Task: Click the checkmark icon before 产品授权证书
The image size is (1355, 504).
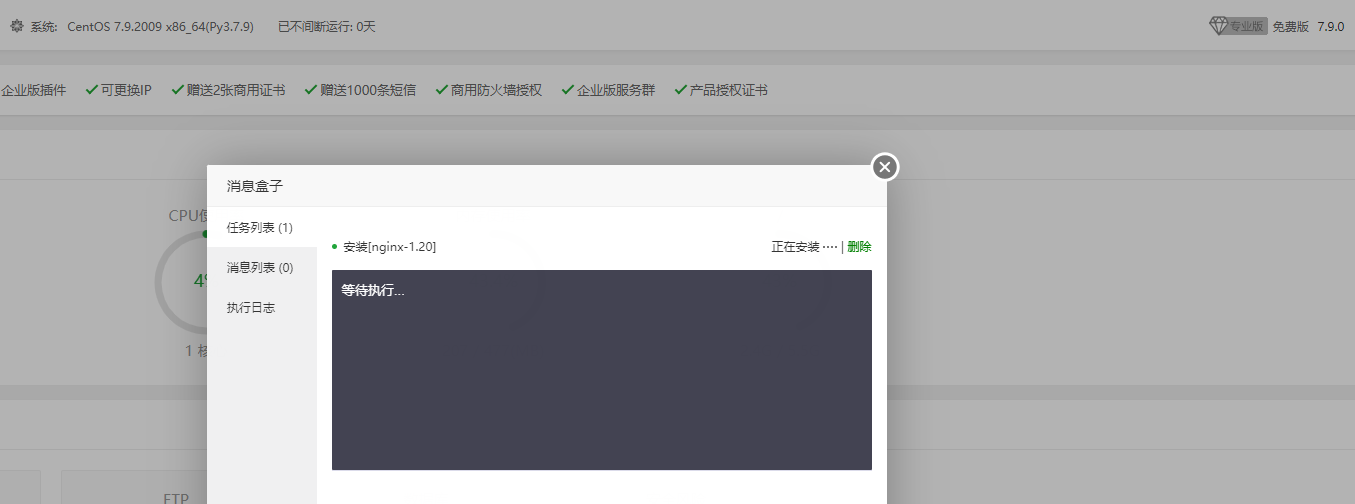Action: 680,90
